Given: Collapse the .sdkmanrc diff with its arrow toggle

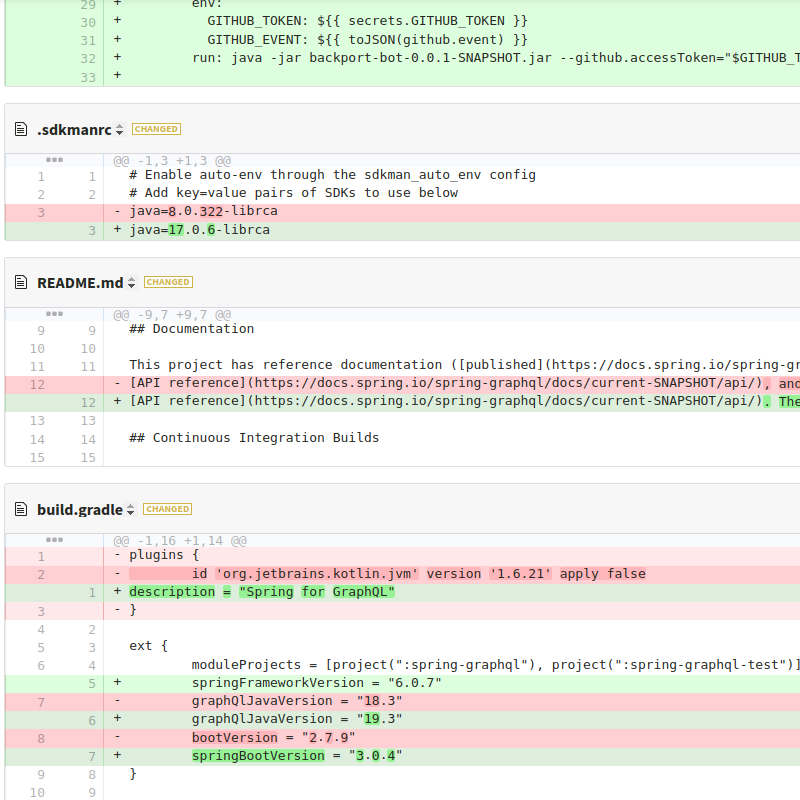Looking at the screenshot, I should tap(119, 130).
